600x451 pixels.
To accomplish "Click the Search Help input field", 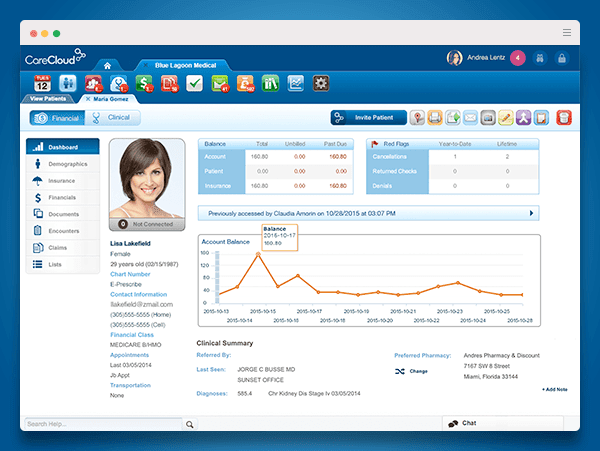I will click(x=103, y=424).
